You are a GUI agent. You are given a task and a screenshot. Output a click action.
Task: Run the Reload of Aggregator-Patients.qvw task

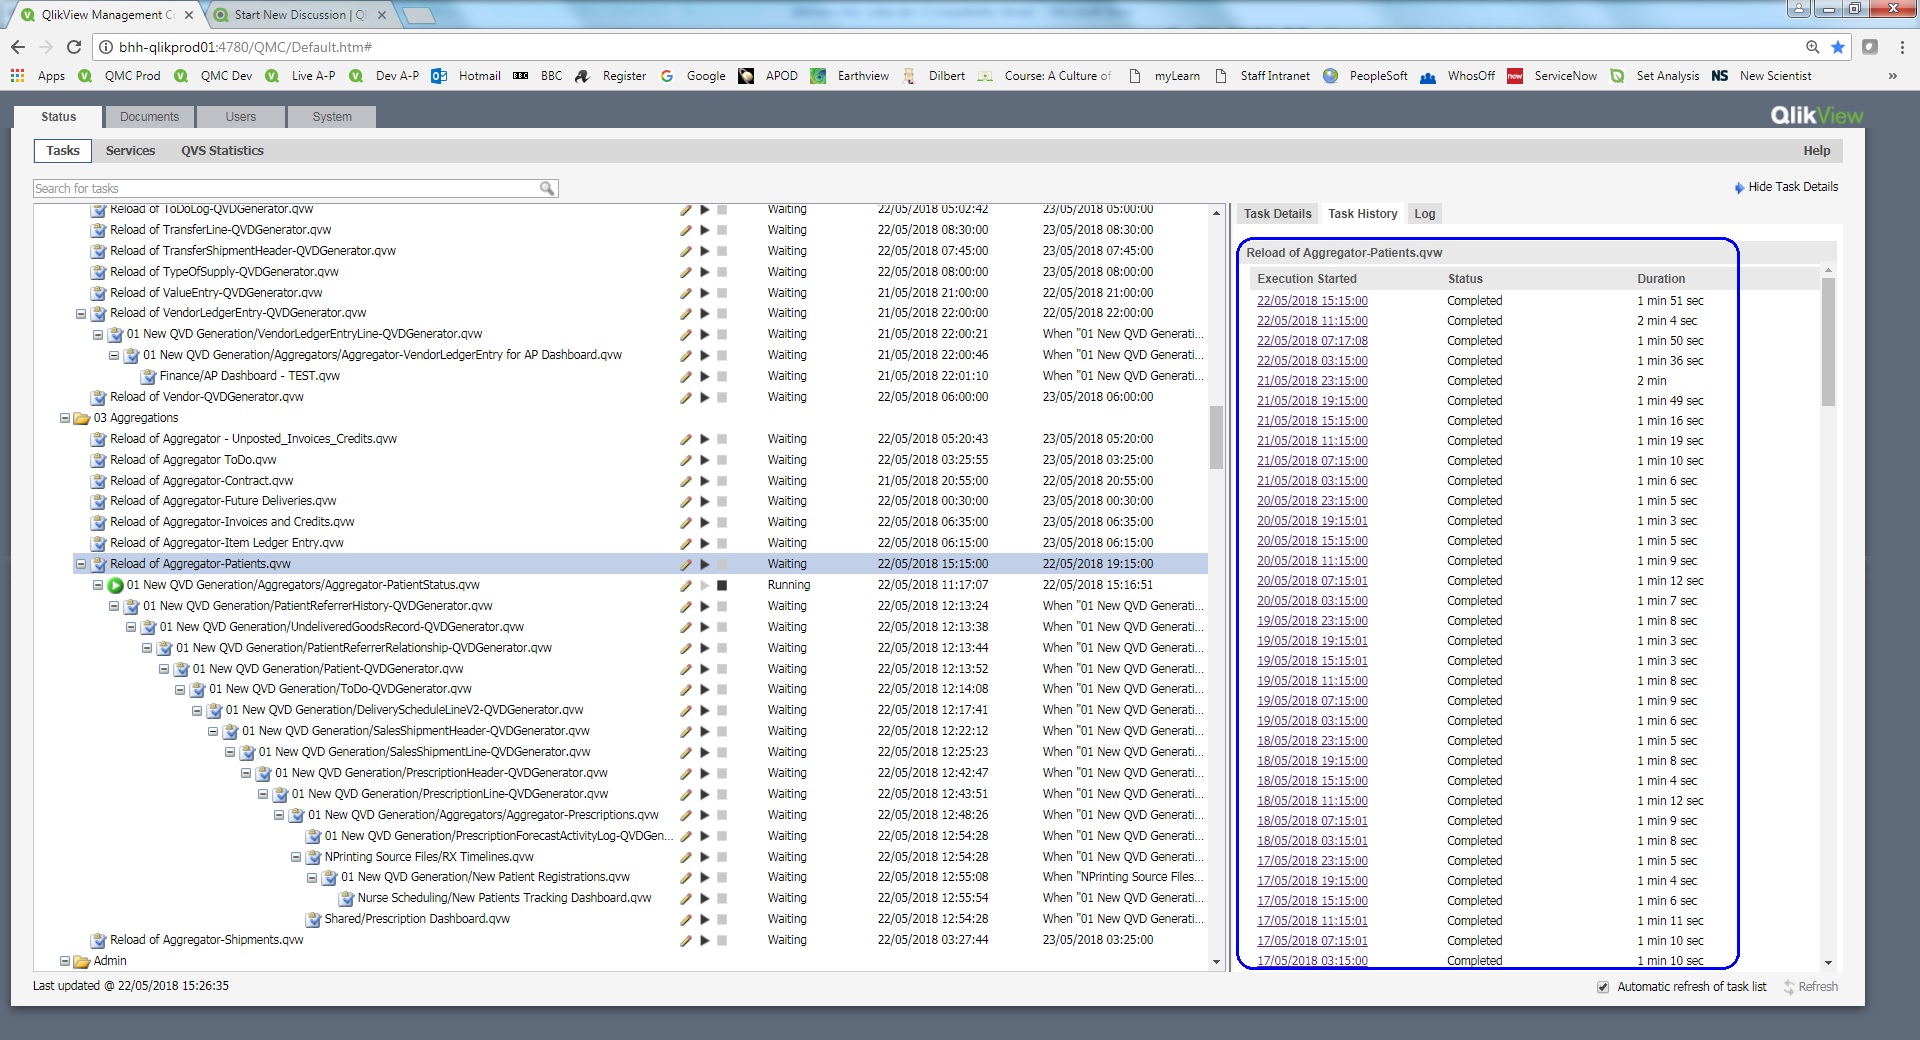click(704, 563)
